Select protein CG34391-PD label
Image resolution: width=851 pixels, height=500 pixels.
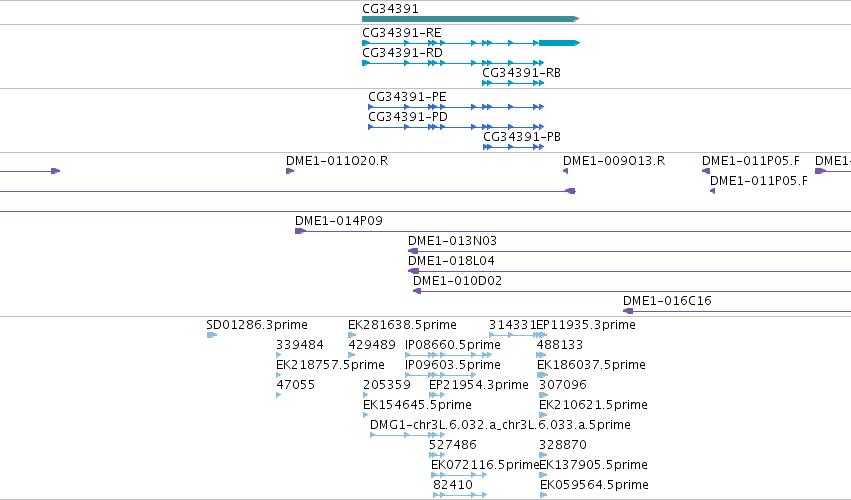[408, 117]
